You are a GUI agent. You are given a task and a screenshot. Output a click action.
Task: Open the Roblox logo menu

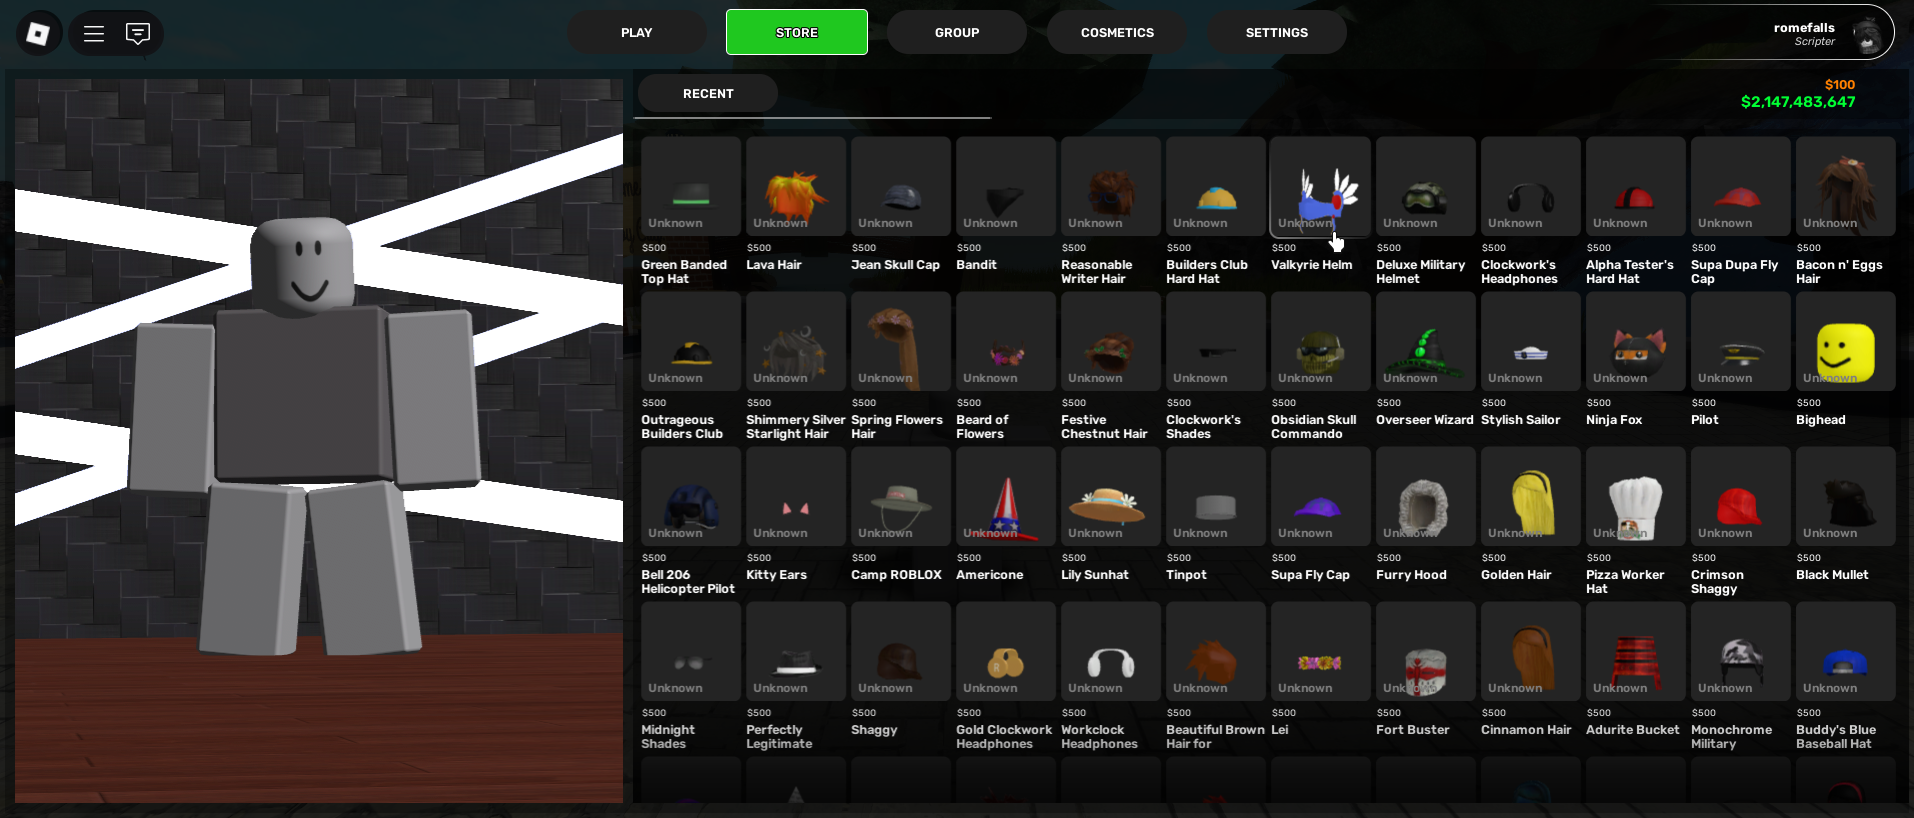38,34
